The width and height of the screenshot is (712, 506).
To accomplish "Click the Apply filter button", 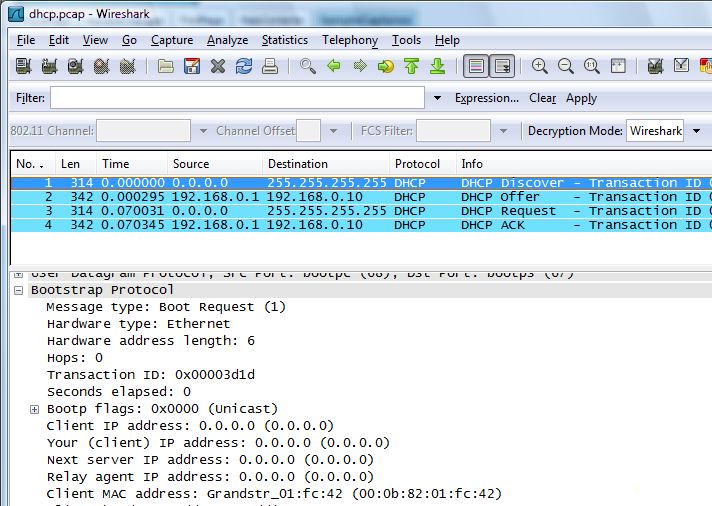I will point(581,98).
